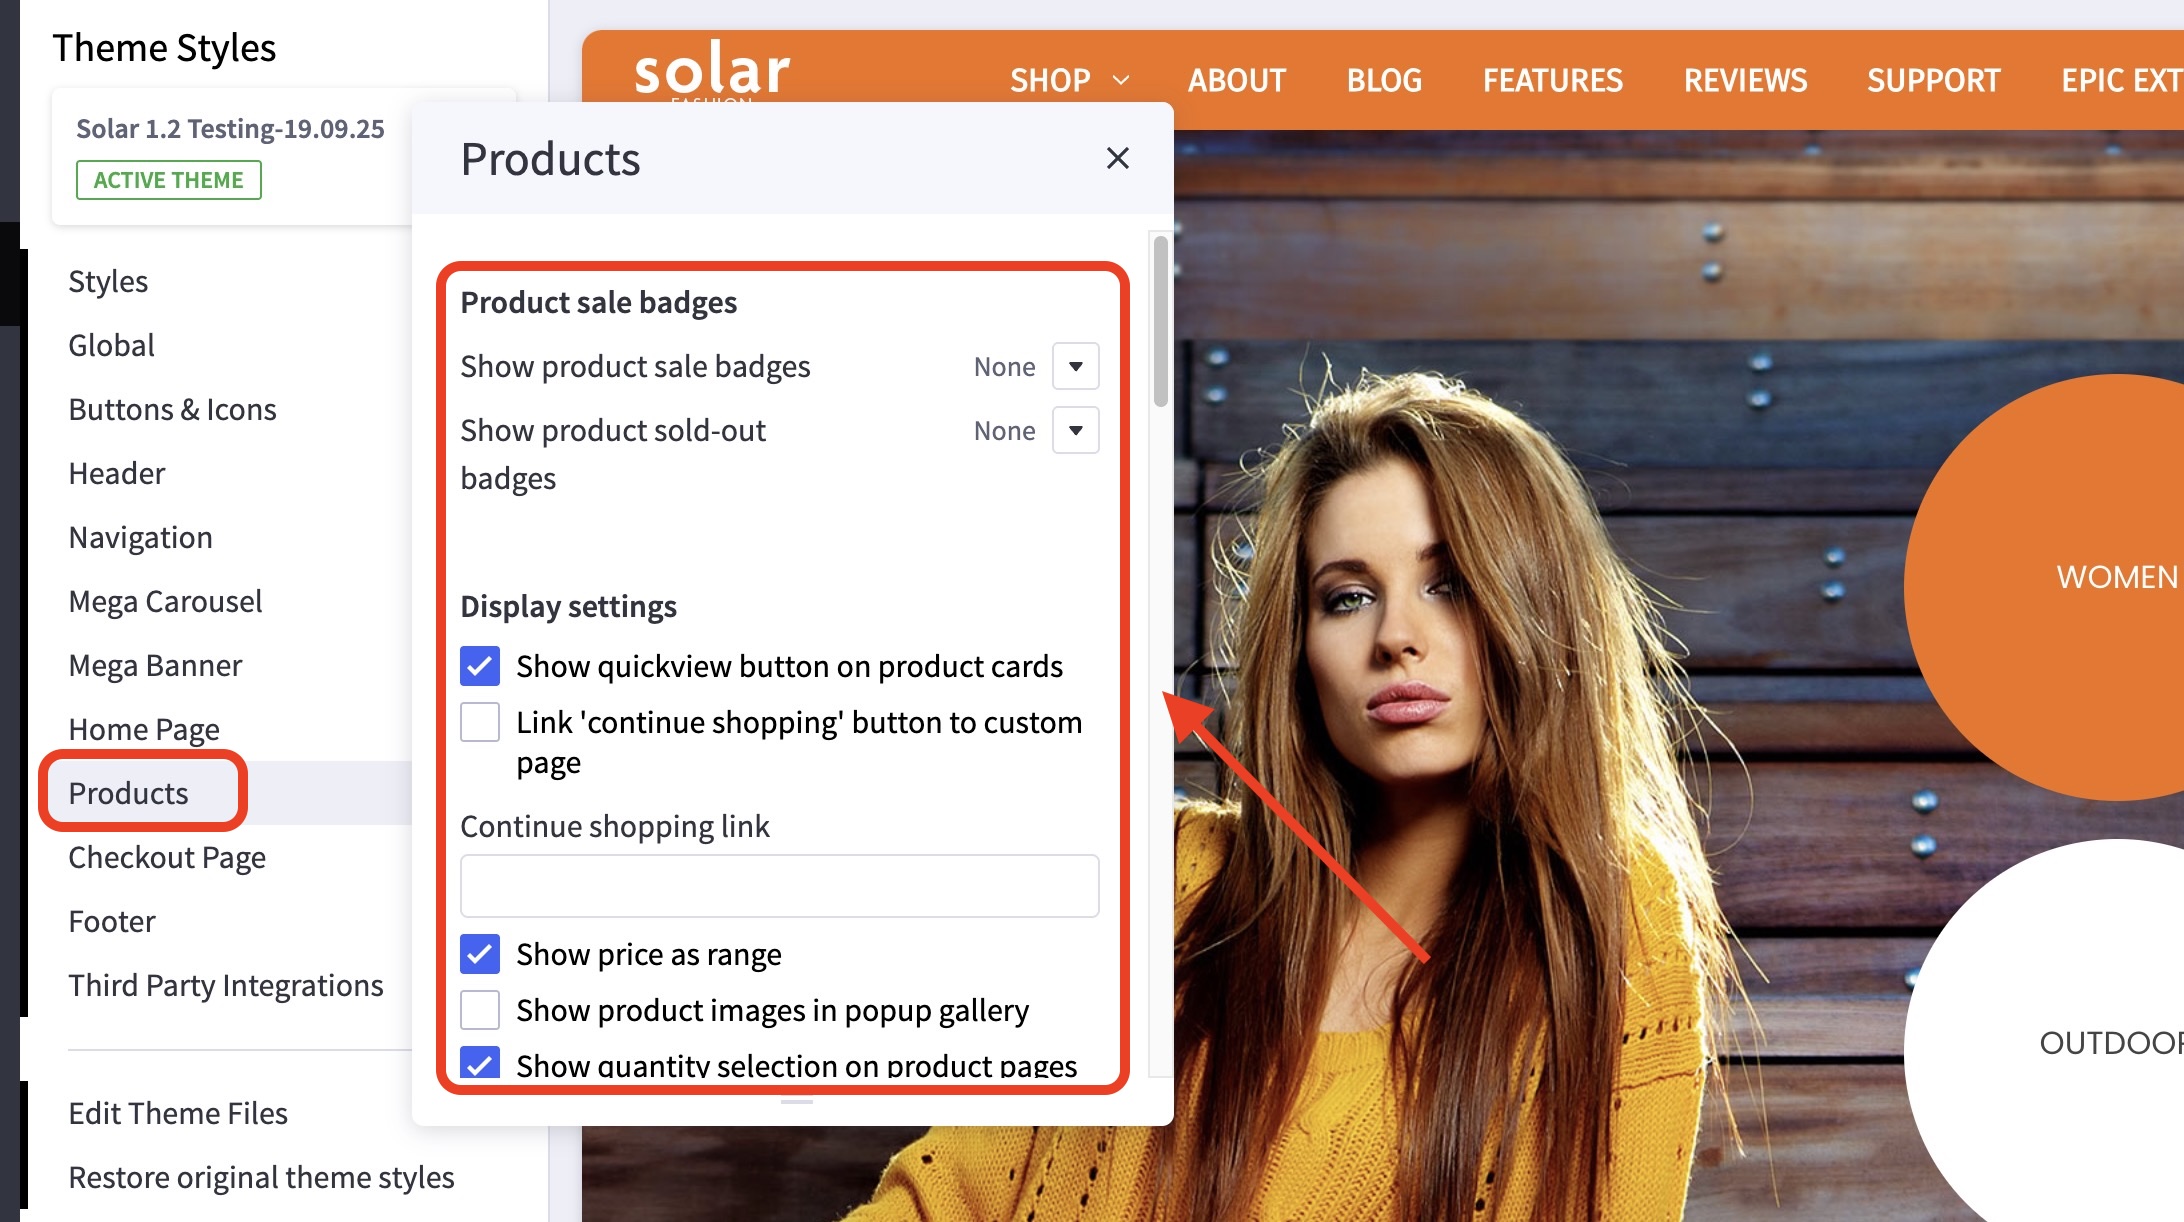Close the Products panel
Viewport: 2184px width, 1222px height.
(1117, 158)
